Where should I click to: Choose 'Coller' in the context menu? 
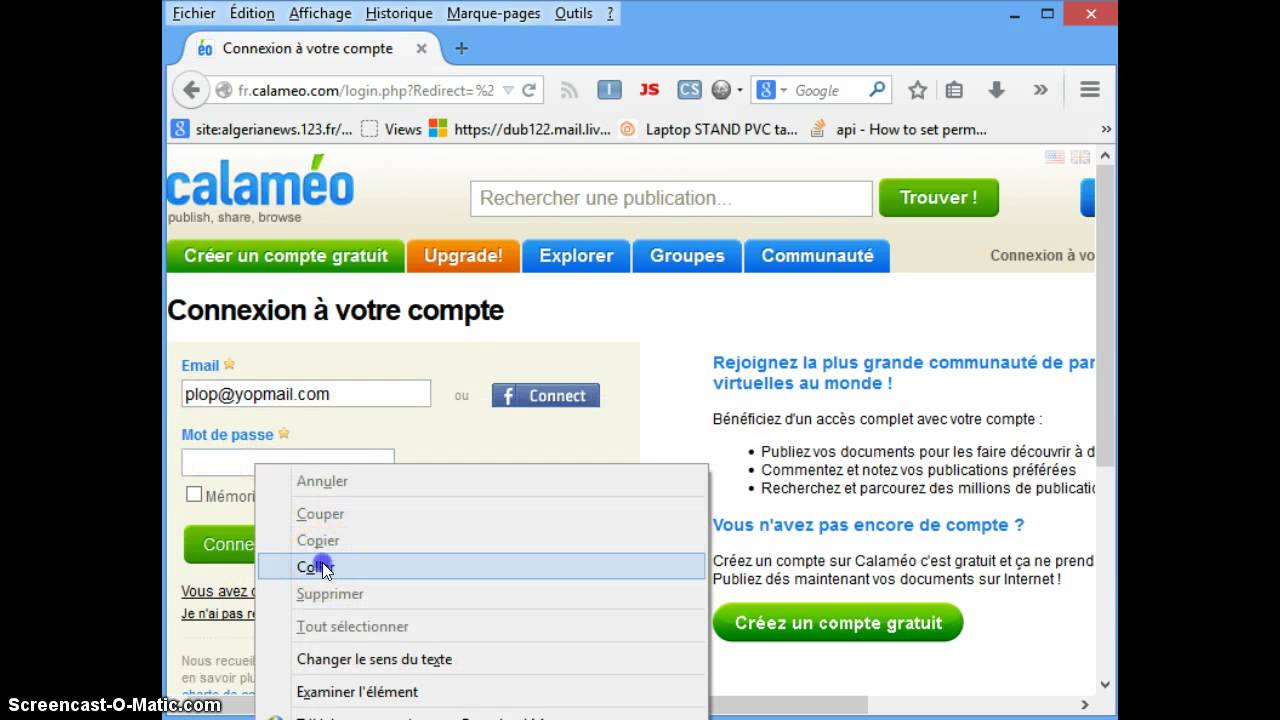(481, 567)
